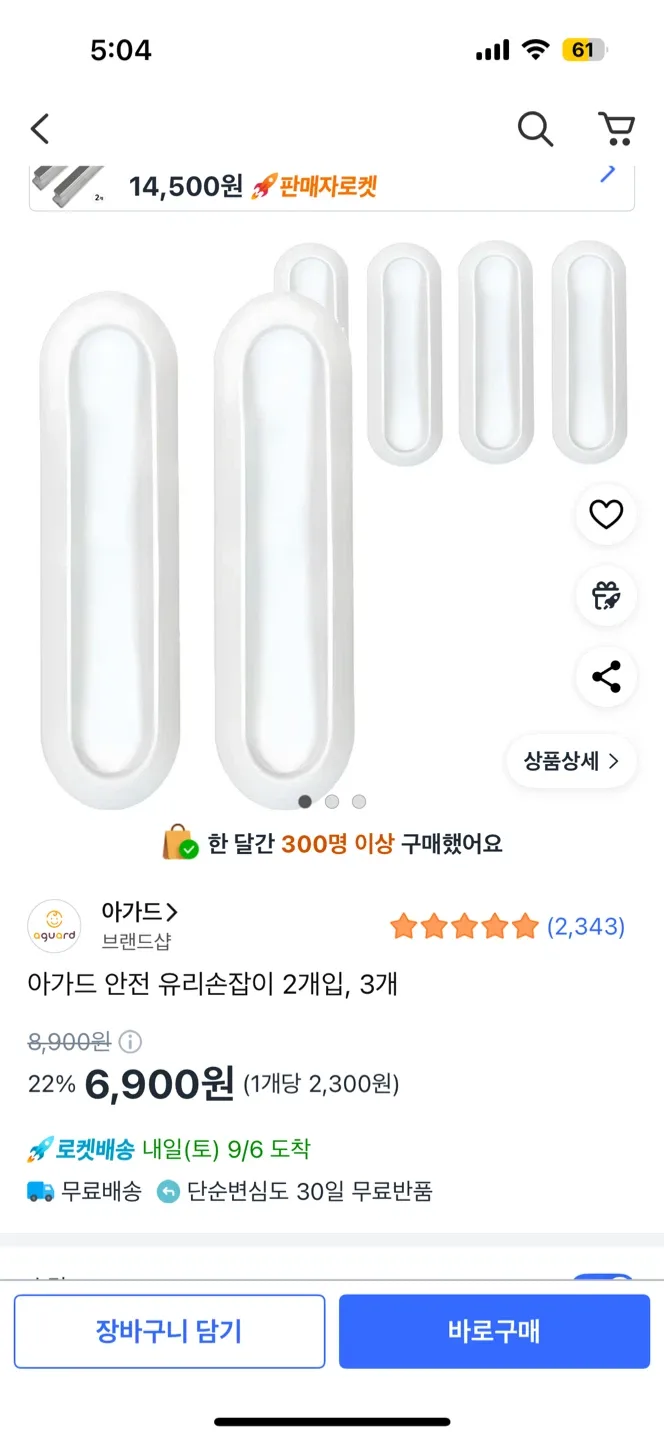Tap the aguard brand logo
Viewport: 664px width, 1440px height.
(54, 926)
